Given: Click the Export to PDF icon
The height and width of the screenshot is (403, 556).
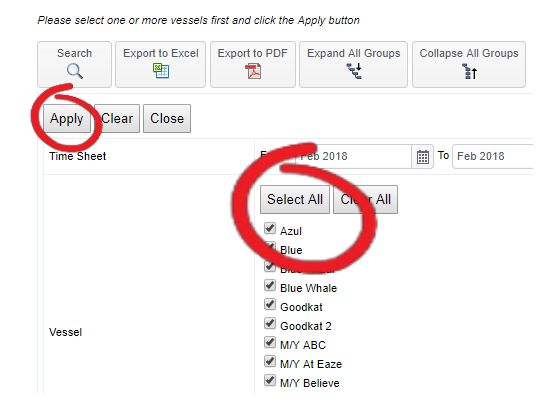Looking at the screenshot, I should pyautogui.click(x=253, y=71).
